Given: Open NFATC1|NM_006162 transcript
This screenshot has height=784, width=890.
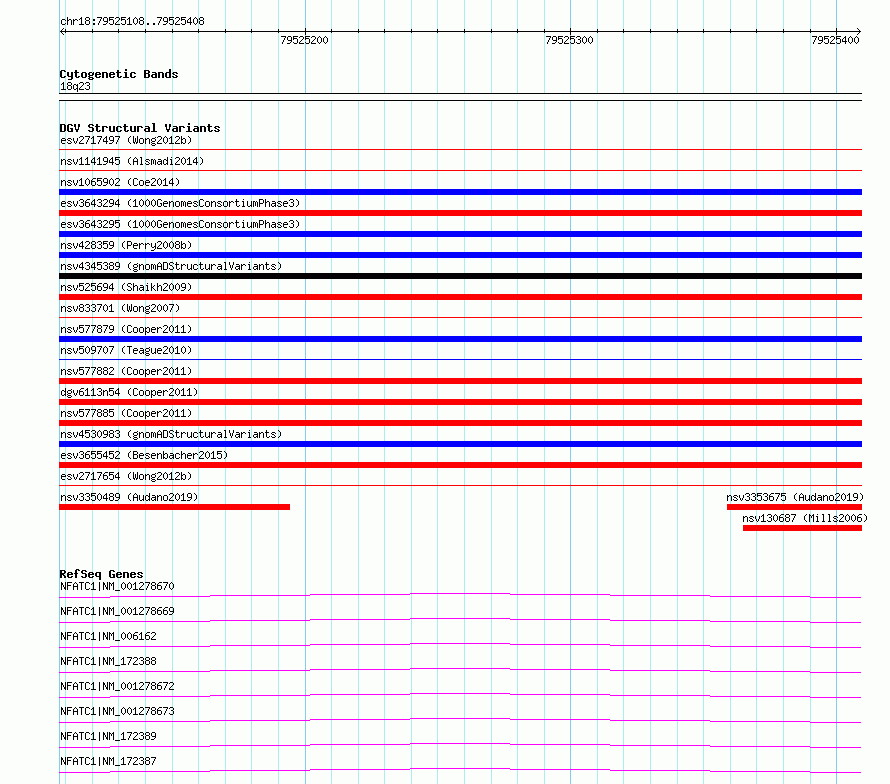Looking at the screenshot, I should (x=108, y=636).
